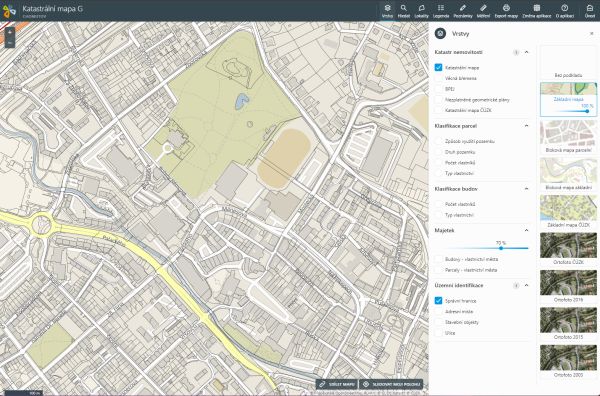
Task: Close the Vrstvy panel
Action: click(591, 34)
